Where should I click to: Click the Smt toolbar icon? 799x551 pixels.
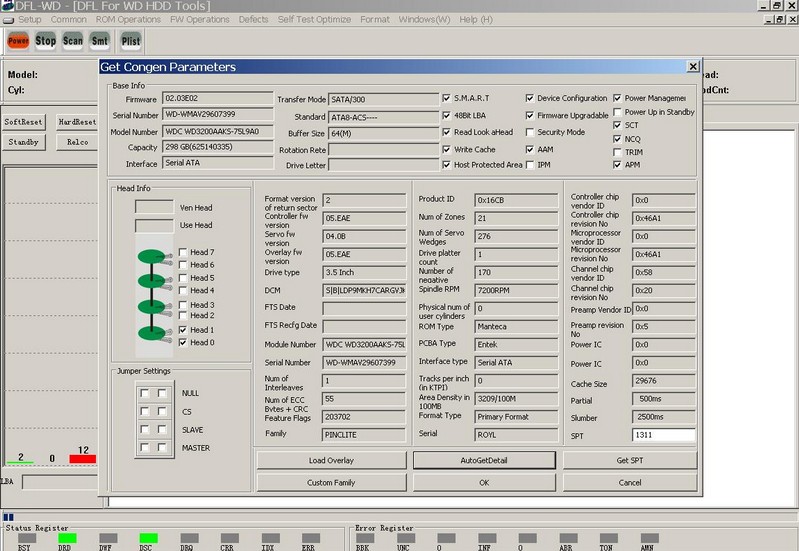pyautogui.click(x=99, y=41)
